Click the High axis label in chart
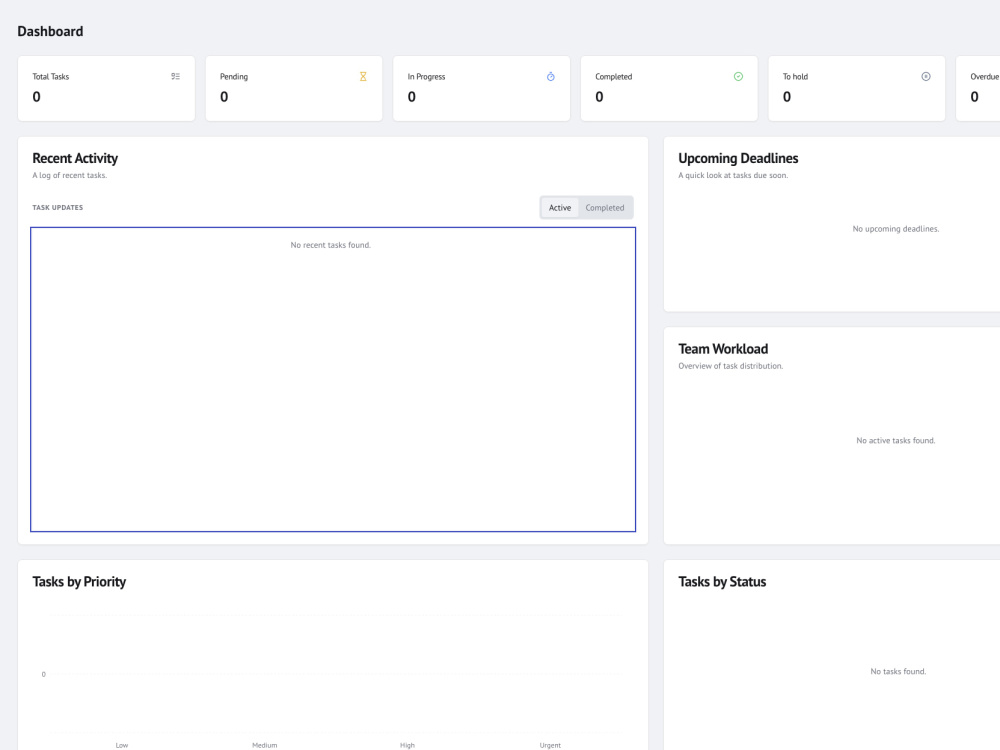Screen dimensions: 1000x750 click(408, 745)
